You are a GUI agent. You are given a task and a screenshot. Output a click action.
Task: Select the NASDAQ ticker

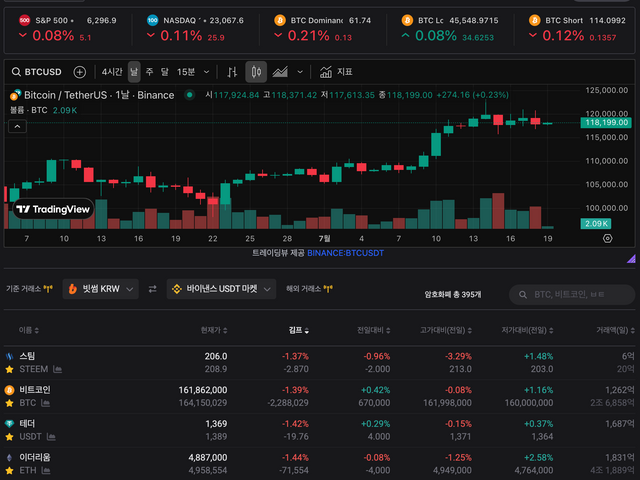point(195,29)
